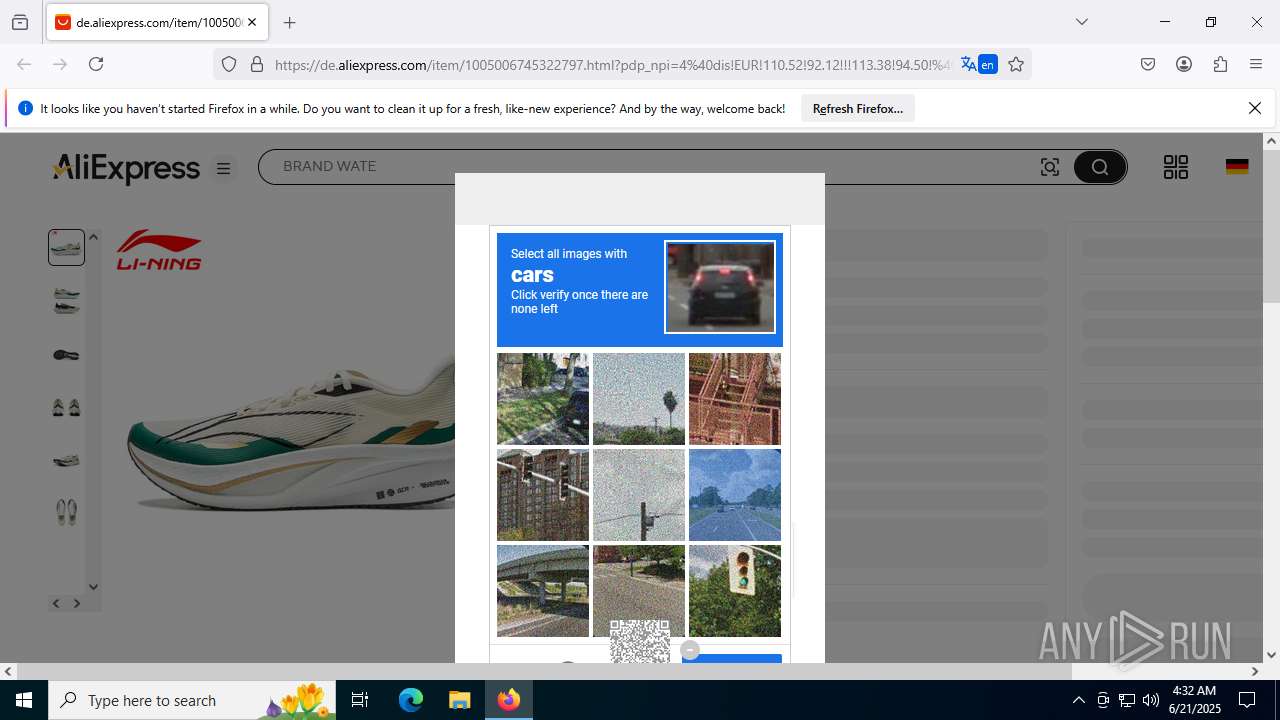Reload the current page
Viewport: 1280px width, 720px height.
pyautogui.click(x=96, y=64)
